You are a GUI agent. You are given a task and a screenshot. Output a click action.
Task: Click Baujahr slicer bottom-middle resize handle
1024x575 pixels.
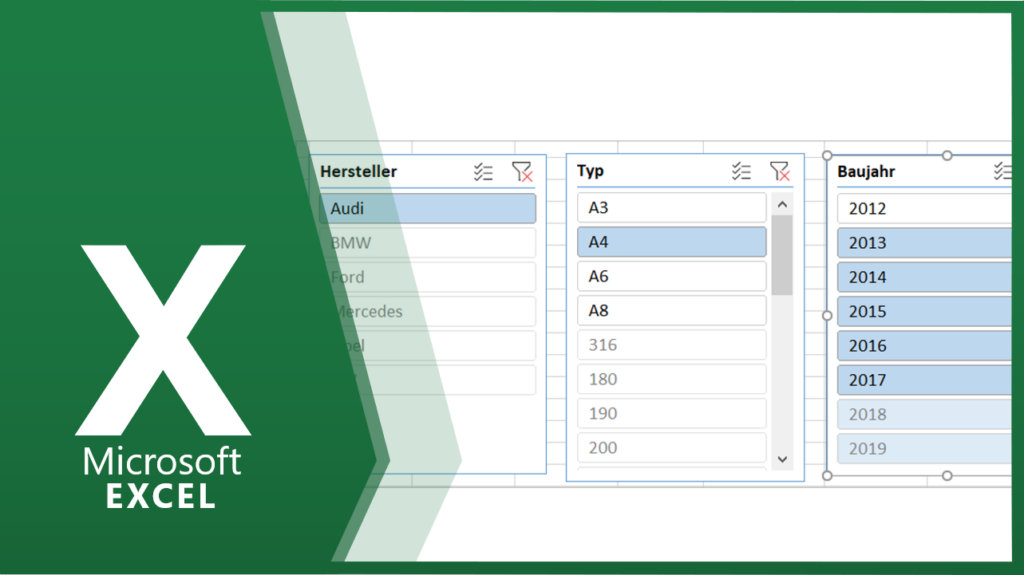(x=947, y=476)
